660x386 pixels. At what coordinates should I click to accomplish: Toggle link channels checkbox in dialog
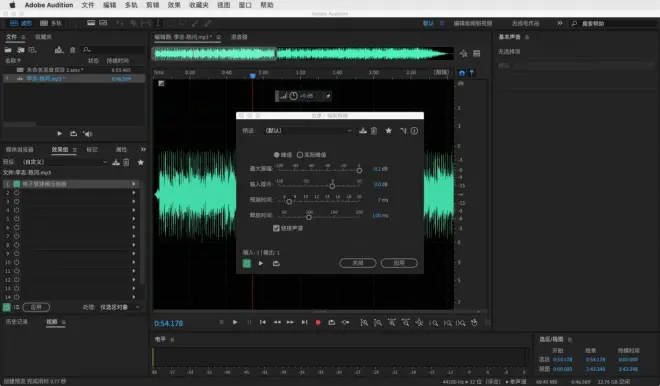click(x=276, y=228)
